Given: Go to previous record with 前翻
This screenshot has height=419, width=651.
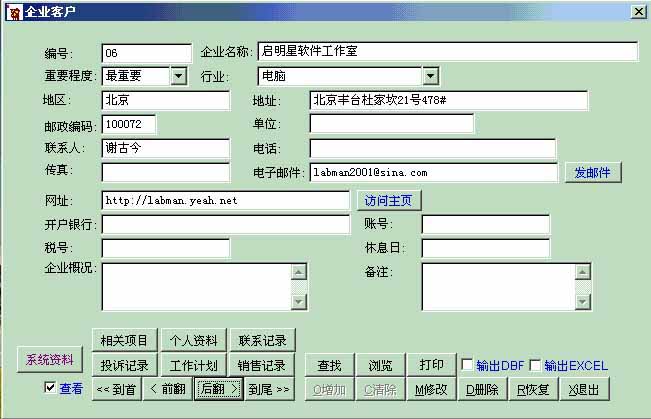Looking at the screenshot, I should tap(168, 389).
